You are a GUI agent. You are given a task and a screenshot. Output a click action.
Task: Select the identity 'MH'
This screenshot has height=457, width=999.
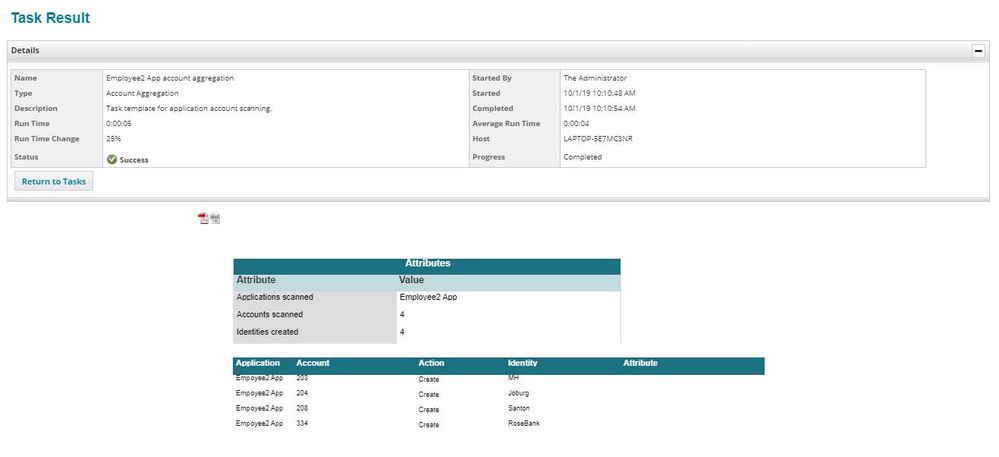tap(513, 378)
